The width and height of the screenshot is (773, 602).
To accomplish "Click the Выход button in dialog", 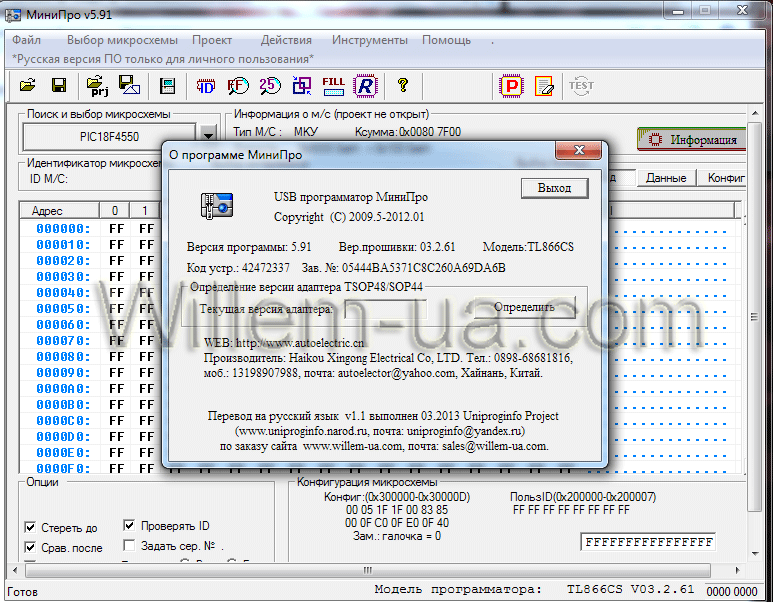I will coord(555,188).
